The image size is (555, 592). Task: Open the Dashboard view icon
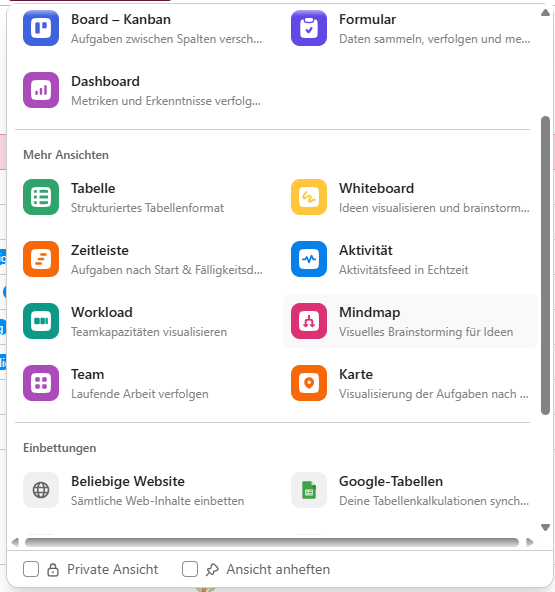(41, 90)
